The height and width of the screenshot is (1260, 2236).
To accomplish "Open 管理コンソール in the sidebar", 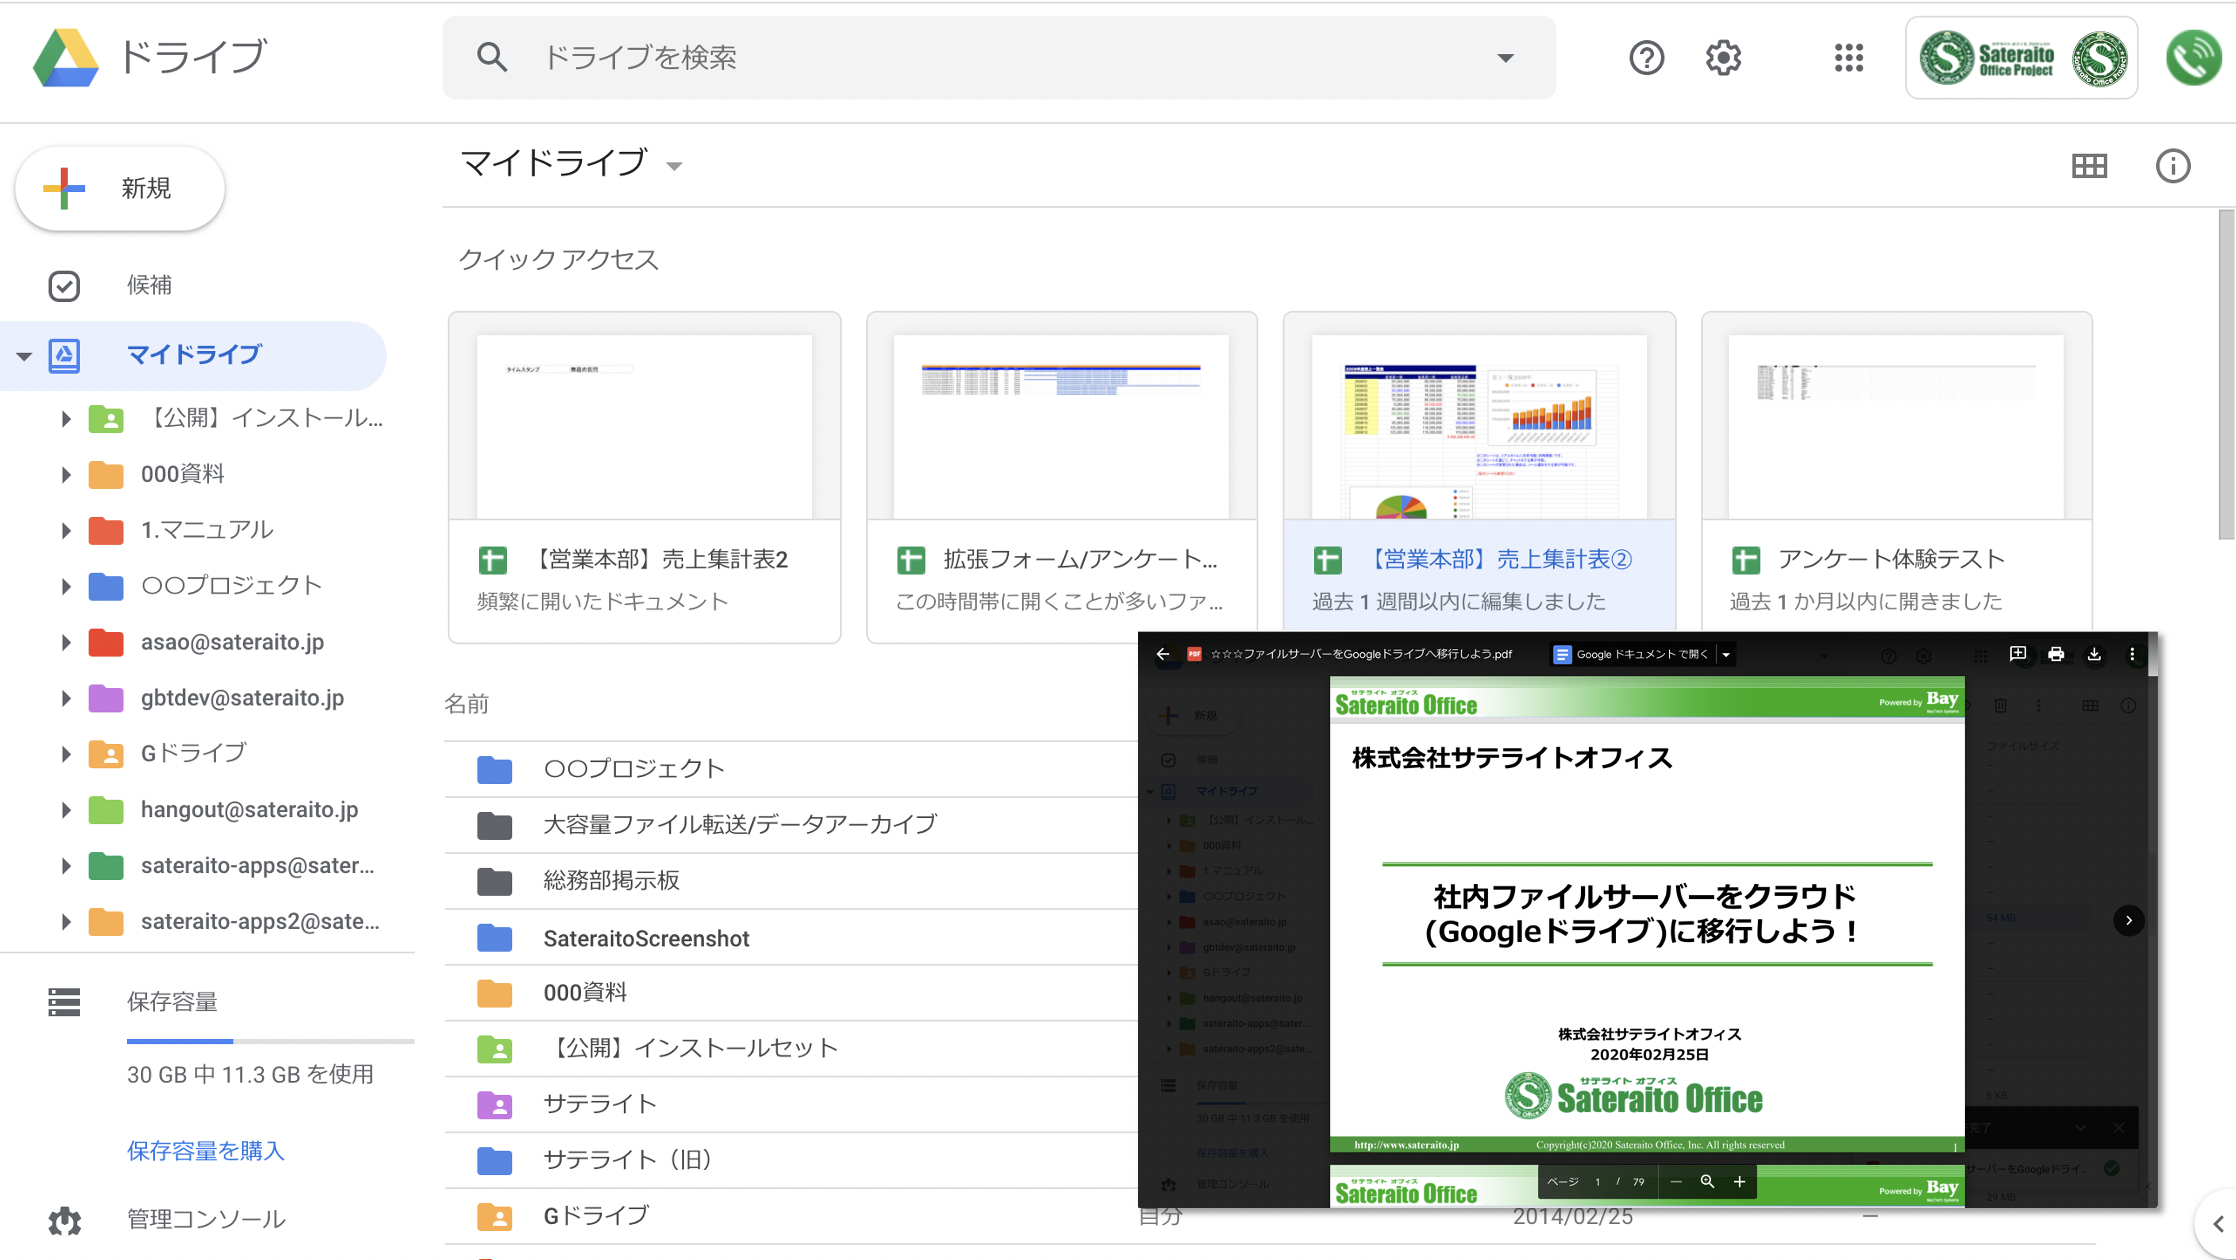I will [x=206, y=1220].
